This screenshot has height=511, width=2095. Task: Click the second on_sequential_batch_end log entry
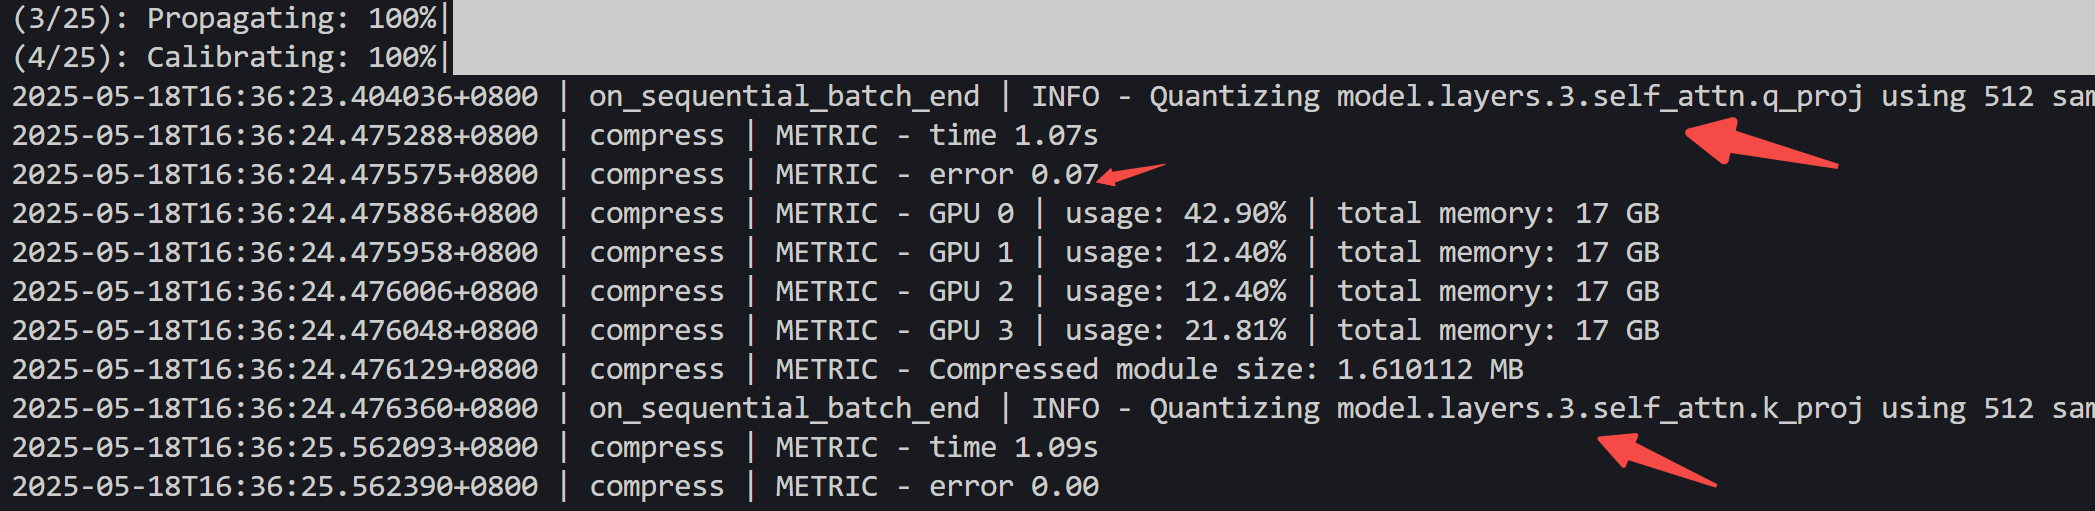(x=783, y=409)
